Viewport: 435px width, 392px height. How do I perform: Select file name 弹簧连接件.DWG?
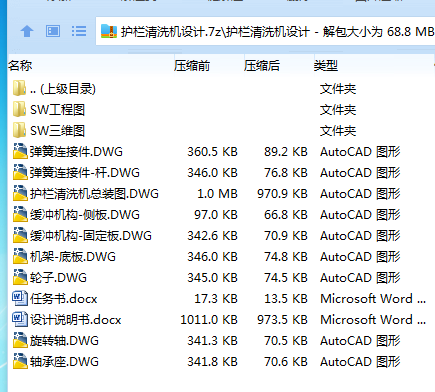point(76,152)
